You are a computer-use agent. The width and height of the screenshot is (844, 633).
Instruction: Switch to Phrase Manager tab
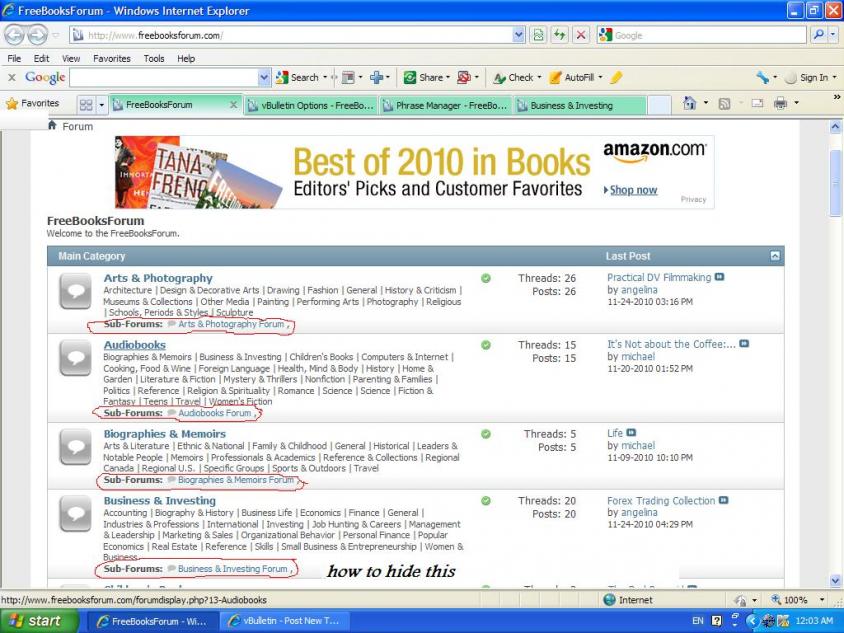click(x=446, y=106)
